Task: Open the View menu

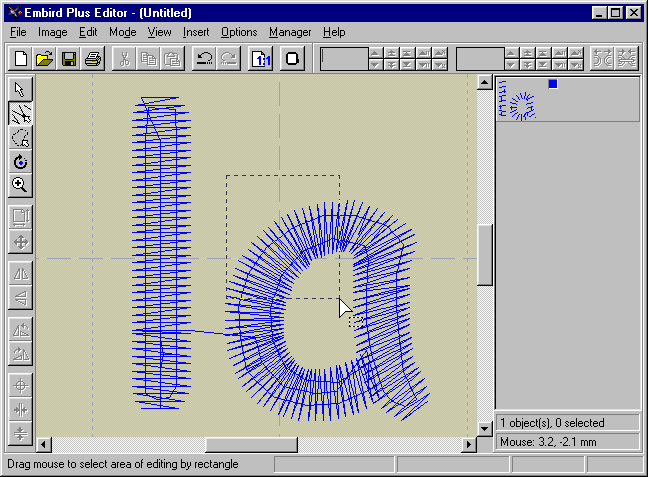Action: tap(160, 32)
